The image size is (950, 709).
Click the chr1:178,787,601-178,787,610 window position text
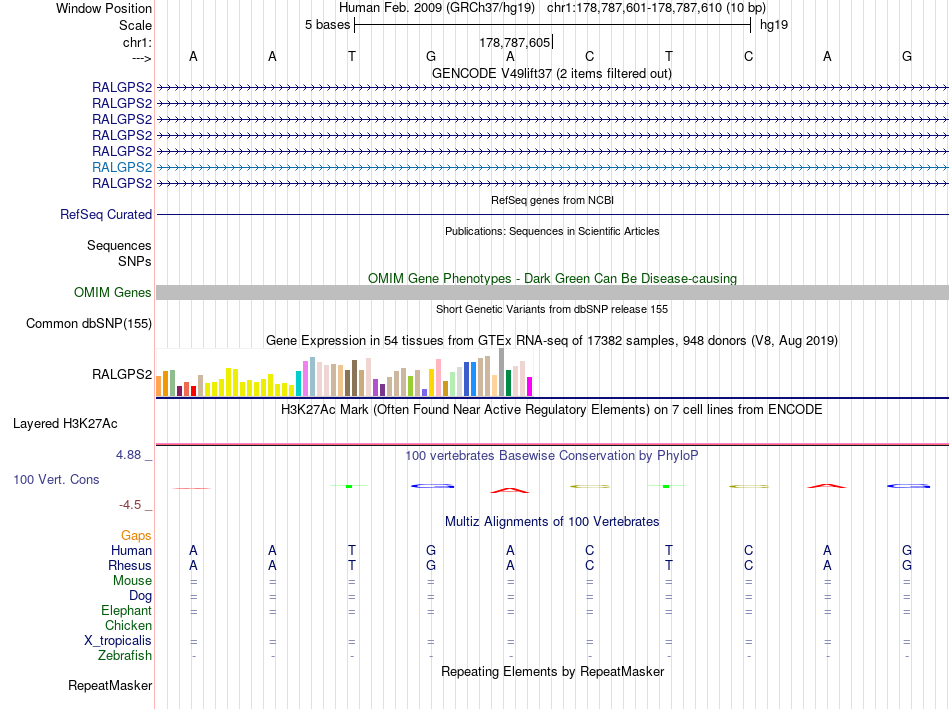(656, 8)
